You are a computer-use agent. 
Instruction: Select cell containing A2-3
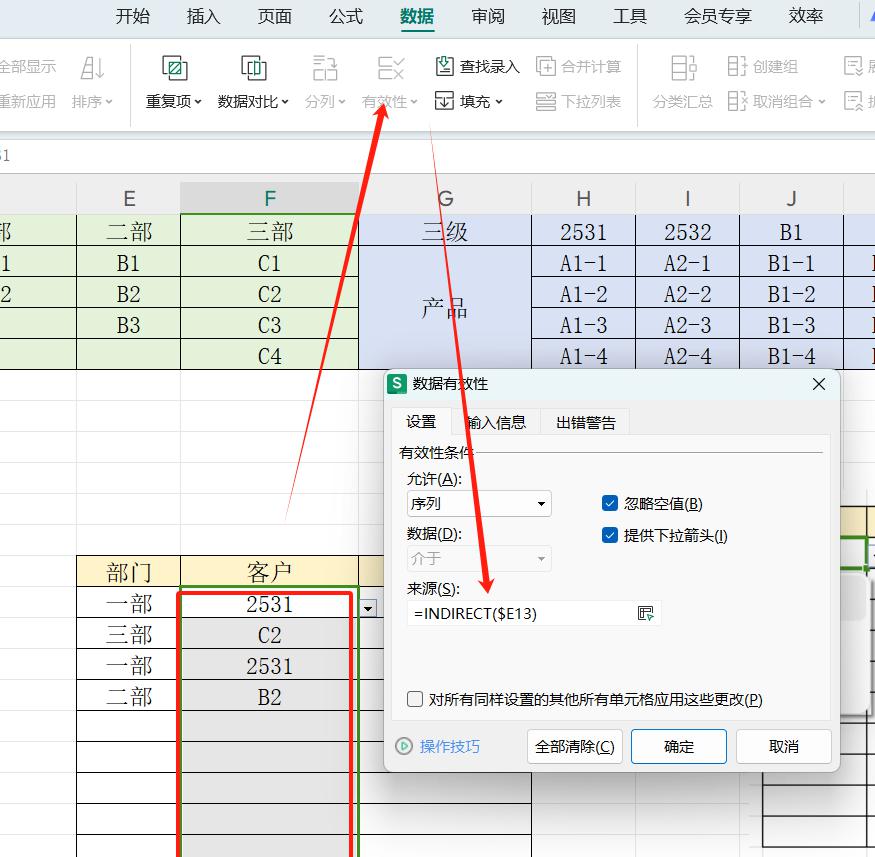point(688,324)
